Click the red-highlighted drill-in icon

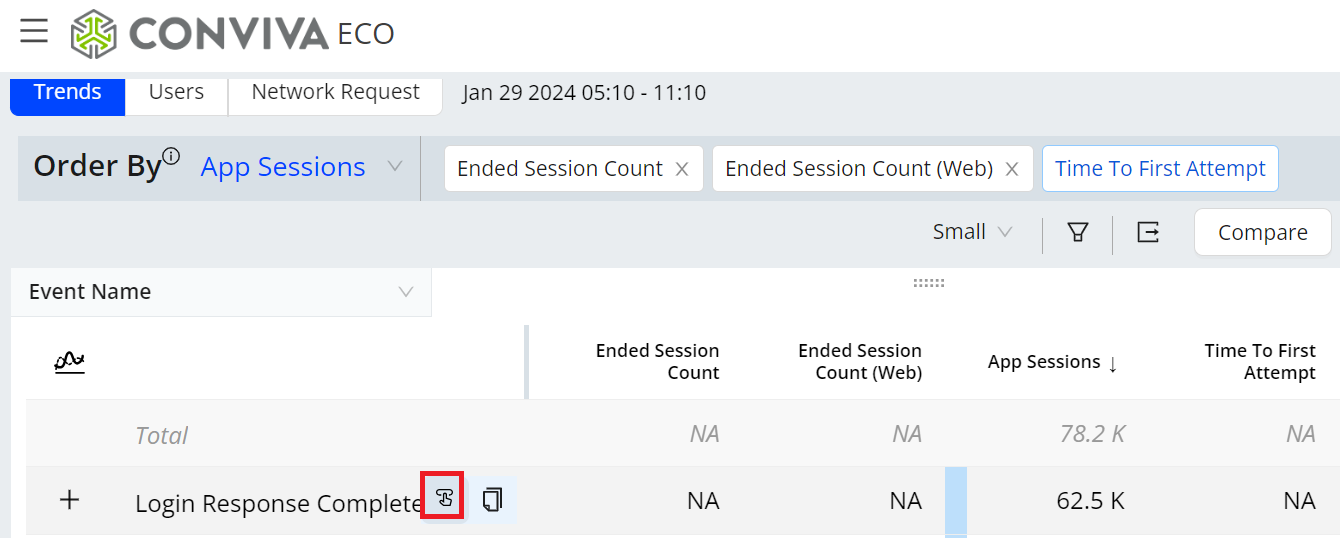442,496
